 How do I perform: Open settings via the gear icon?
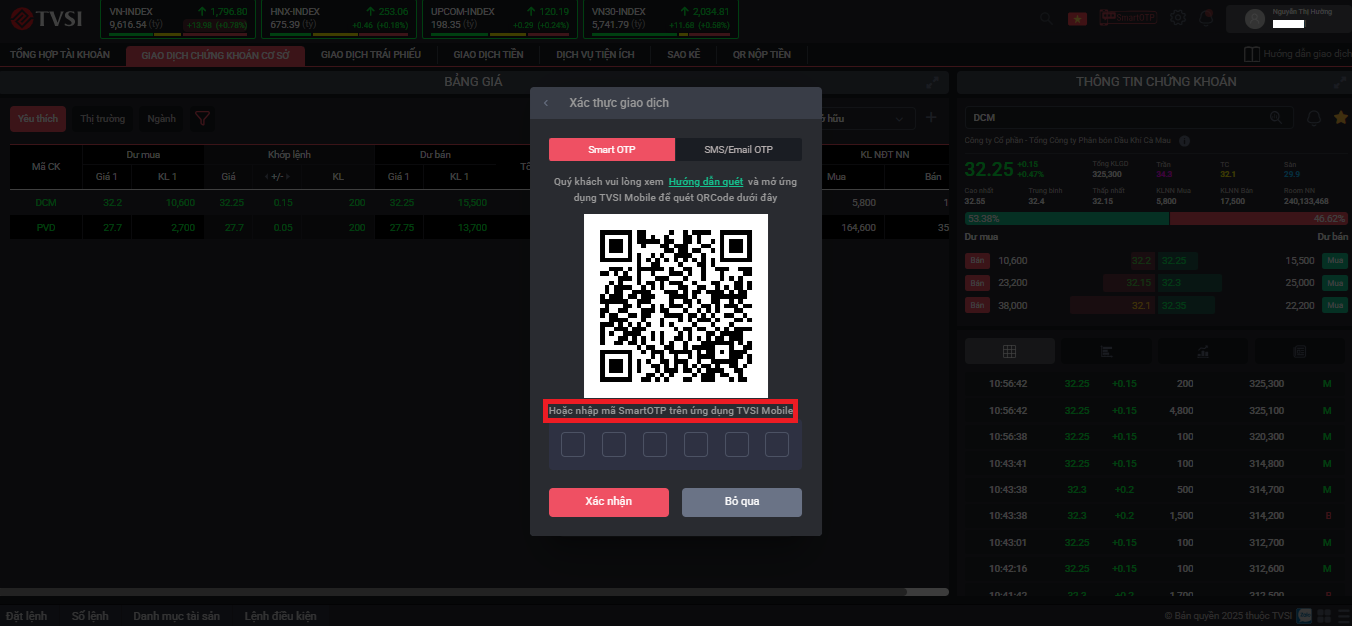[x=1178, y=18]
